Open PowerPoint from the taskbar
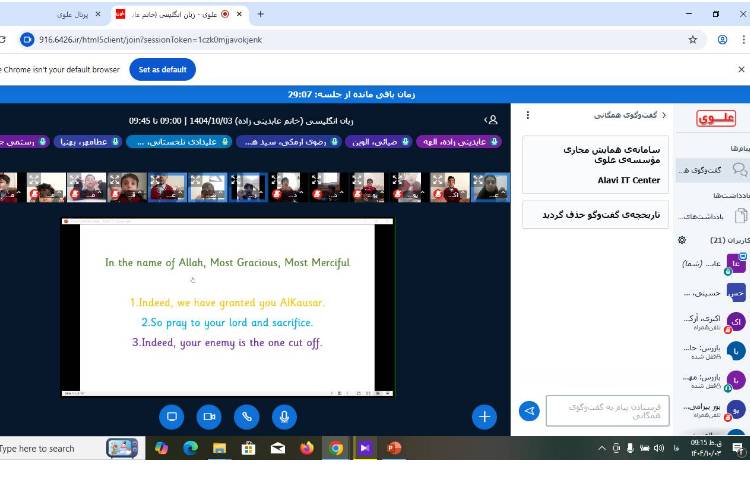The width and height of the screenshot is (750, 480). coord(394,448)
